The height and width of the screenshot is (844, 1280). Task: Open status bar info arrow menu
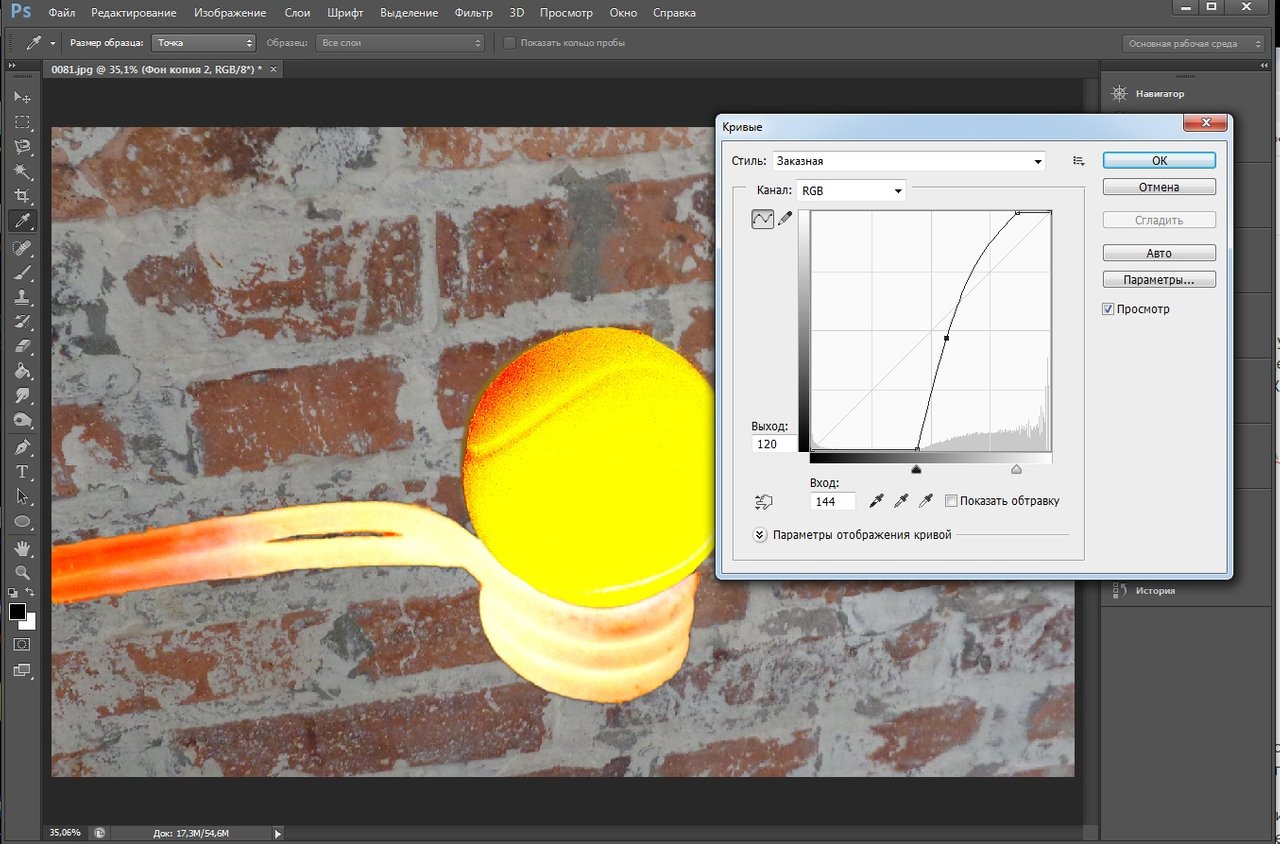278,832
